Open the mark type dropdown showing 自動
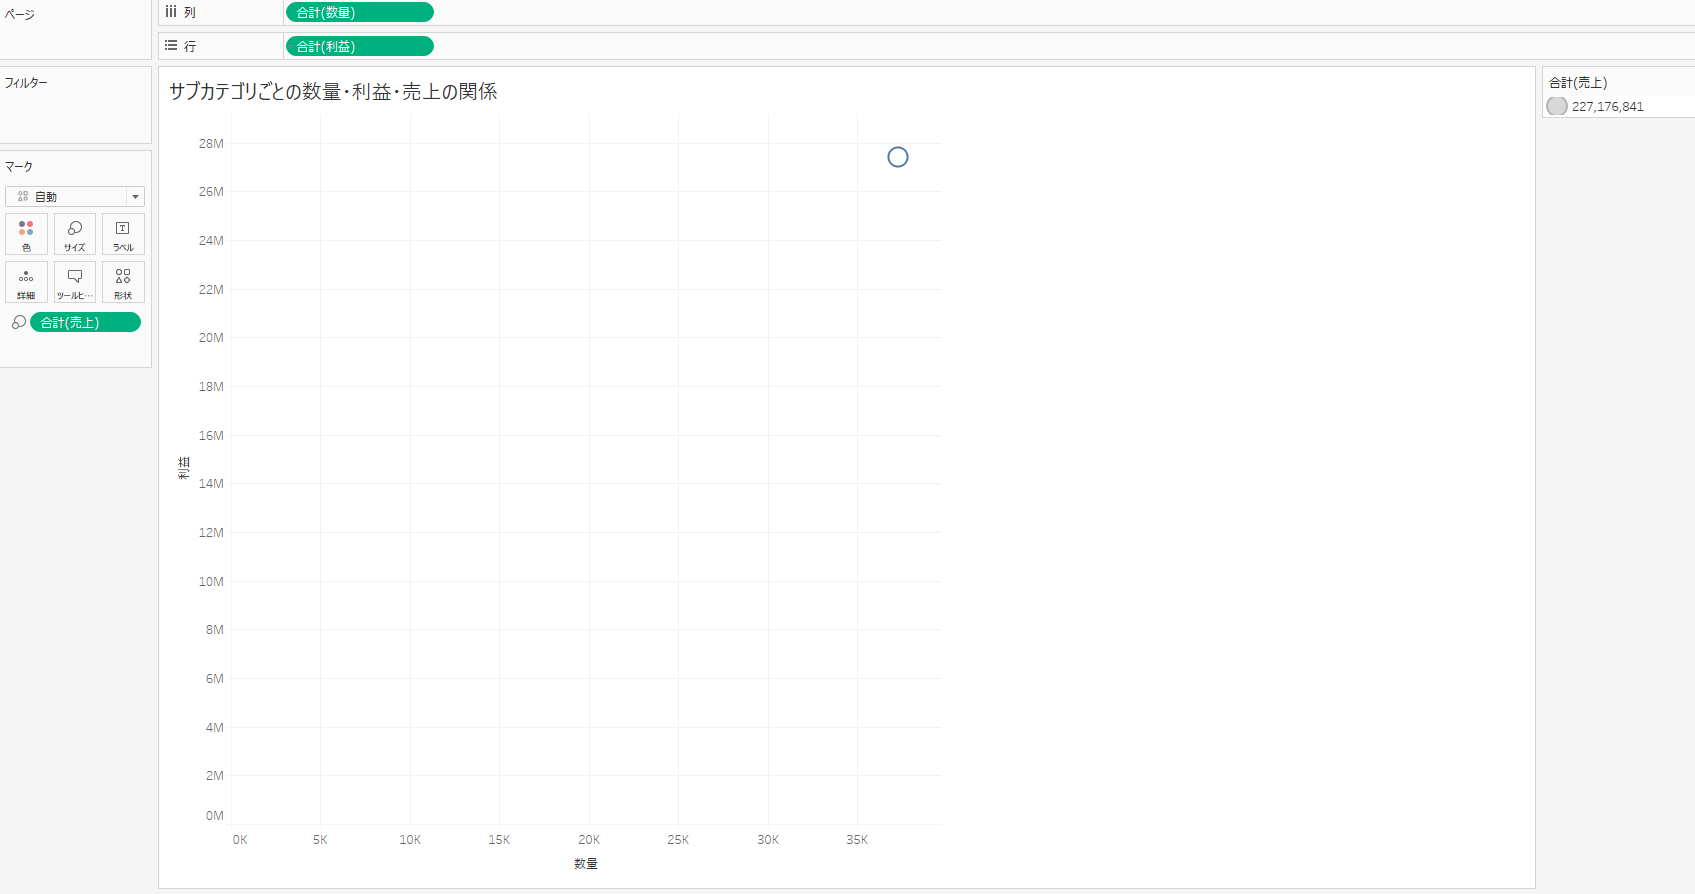 point(75,197)
